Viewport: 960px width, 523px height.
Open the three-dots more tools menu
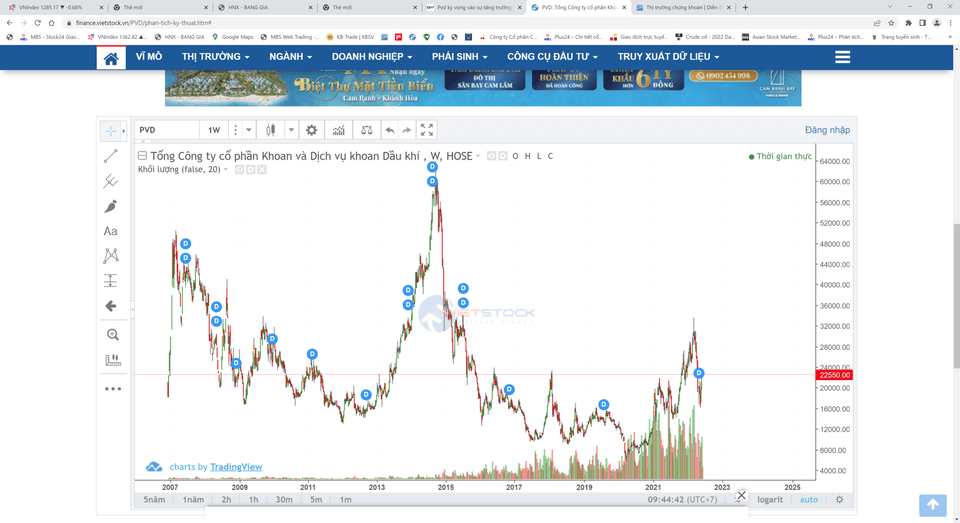(113, 389)
